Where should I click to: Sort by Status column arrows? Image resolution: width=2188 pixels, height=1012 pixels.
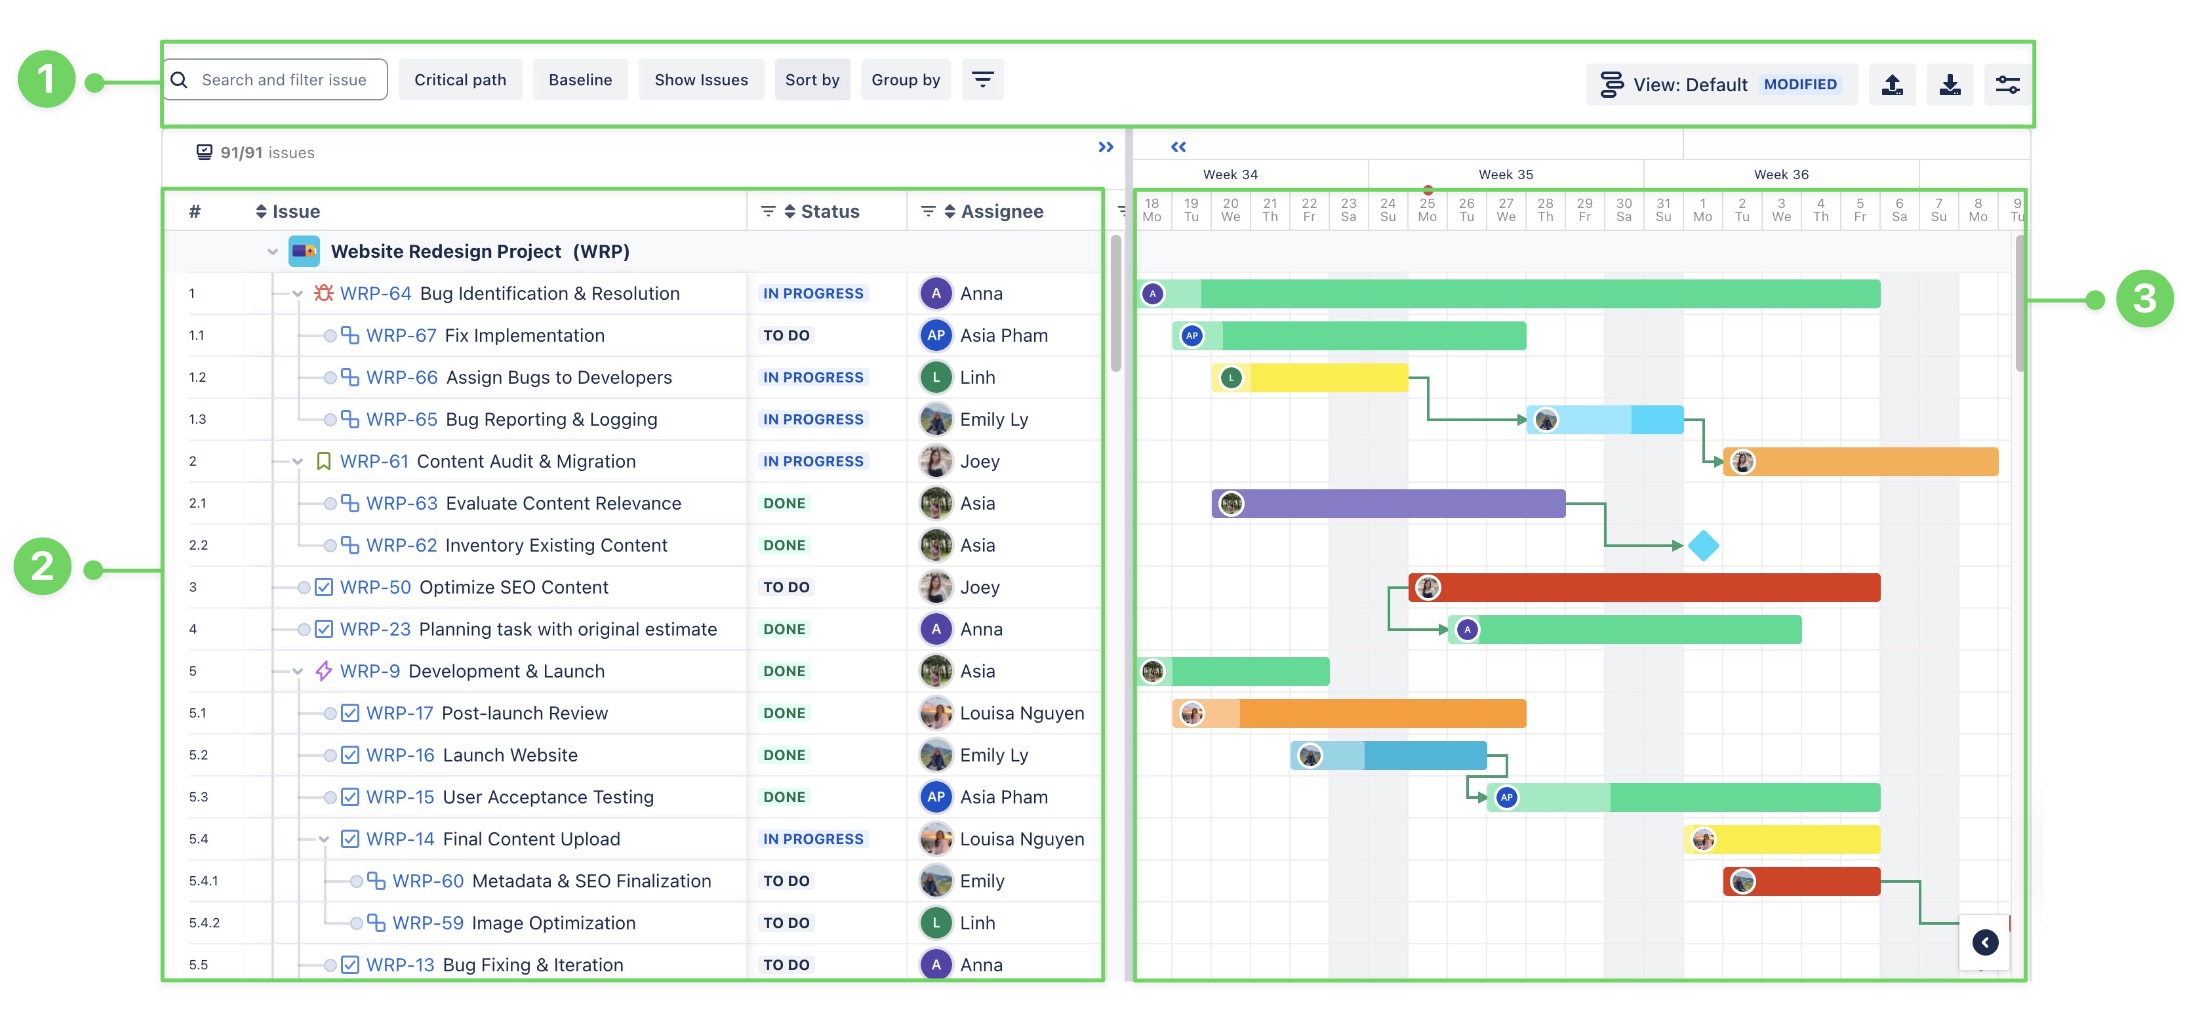[x=790, y=211]
